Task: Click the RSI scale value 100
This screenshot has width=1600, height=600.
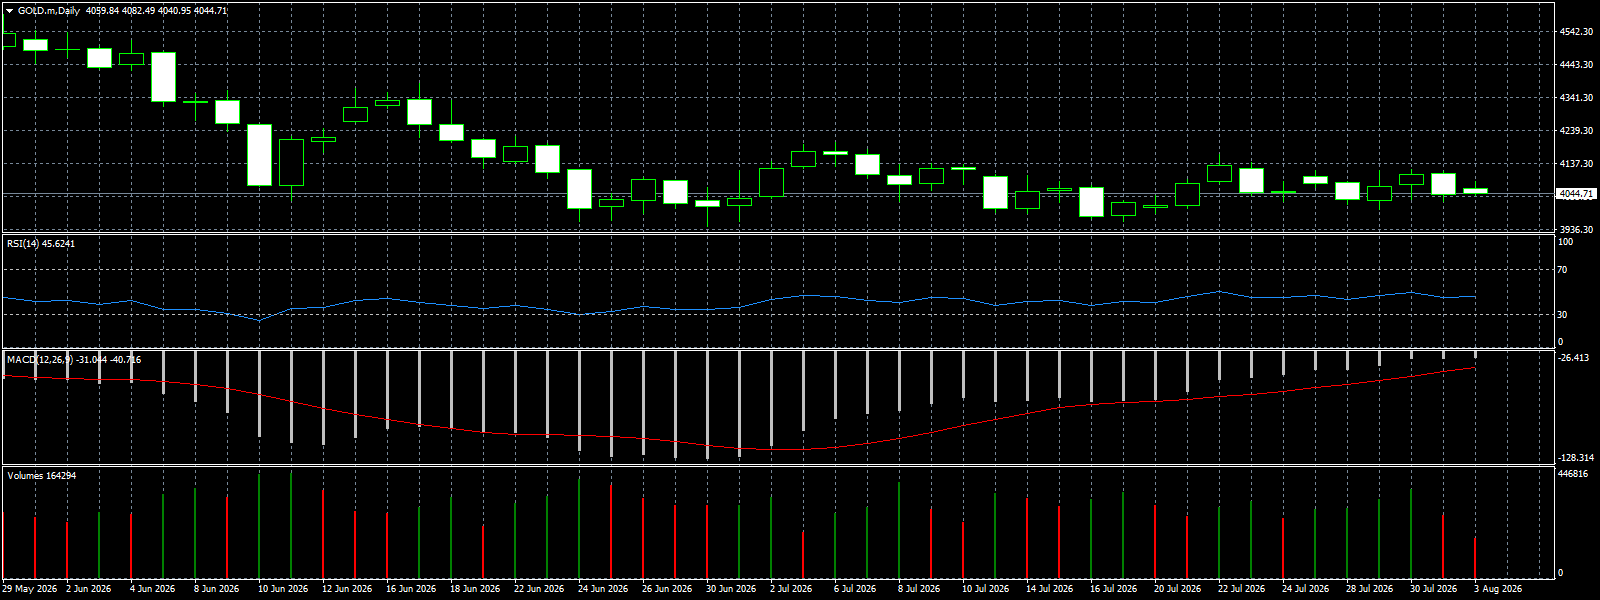Action: [x=1566, y=242]
